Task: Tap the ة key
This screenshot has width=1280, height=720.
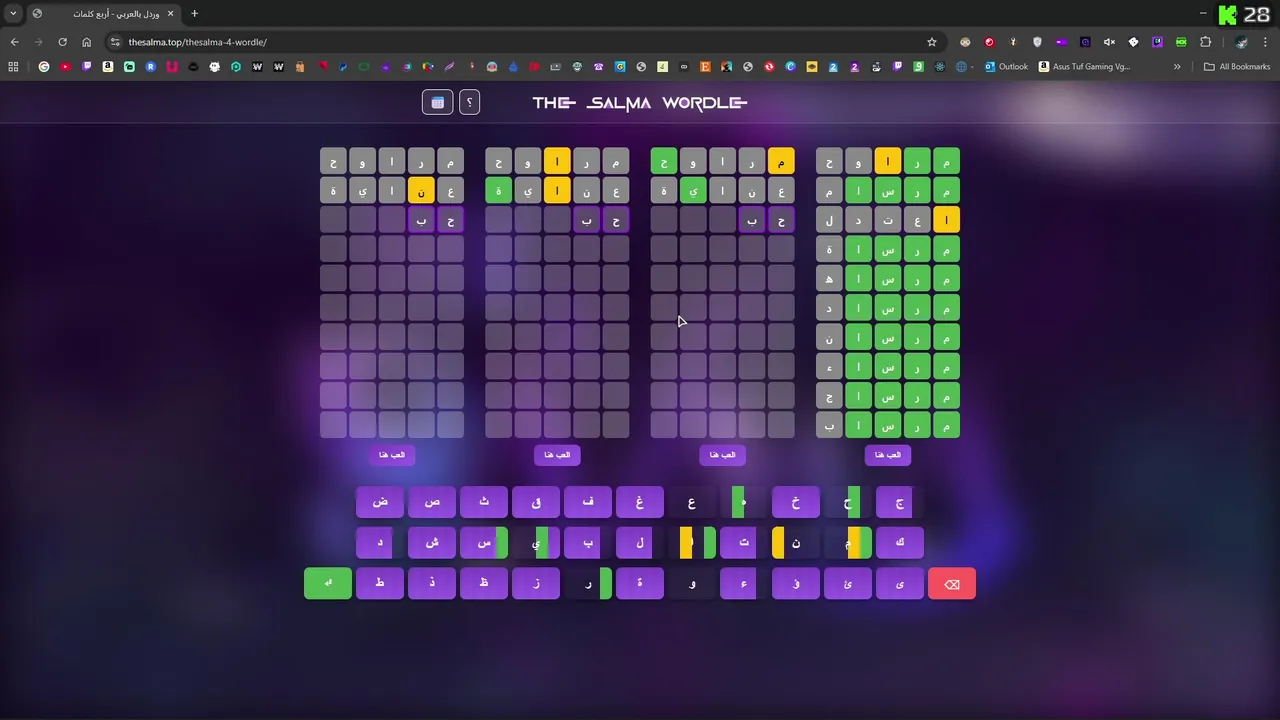Action: (640, 584)
